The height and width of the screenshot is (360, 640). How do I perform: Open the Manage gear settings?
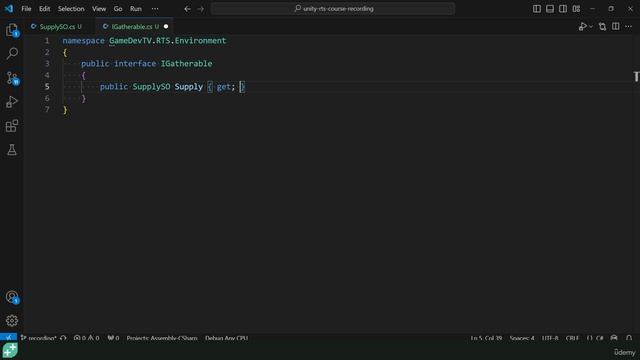pyautogui.click(x=12, y=320)
